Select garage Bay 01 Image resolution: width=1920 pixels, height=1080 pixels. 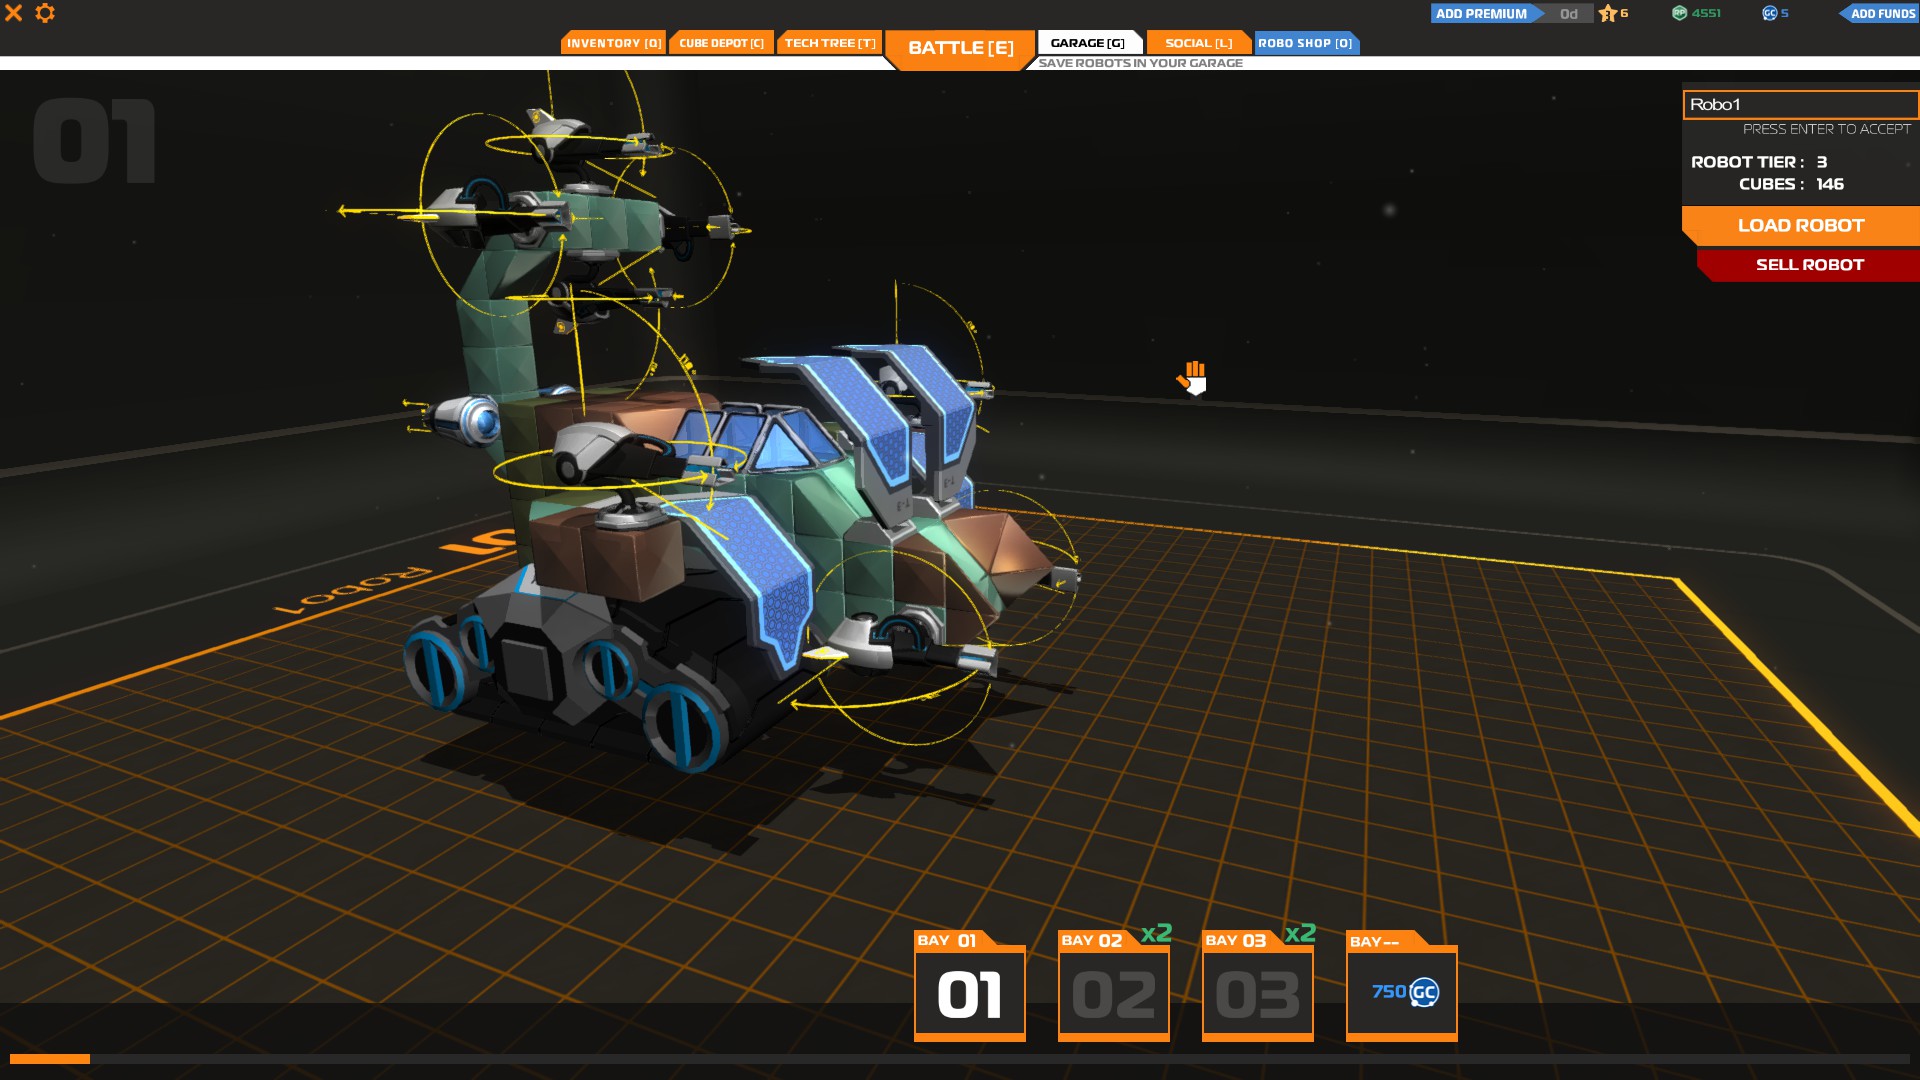click(x=969, y=986)
